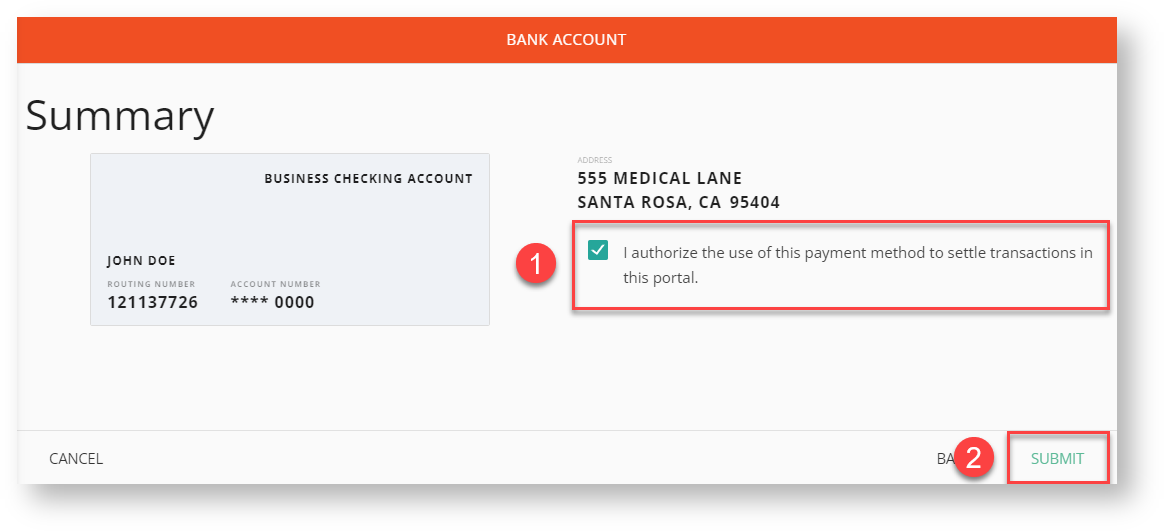
Task: Click the "this portal." authorization text line
Action: pyautogui.click(x=660, y=278)
